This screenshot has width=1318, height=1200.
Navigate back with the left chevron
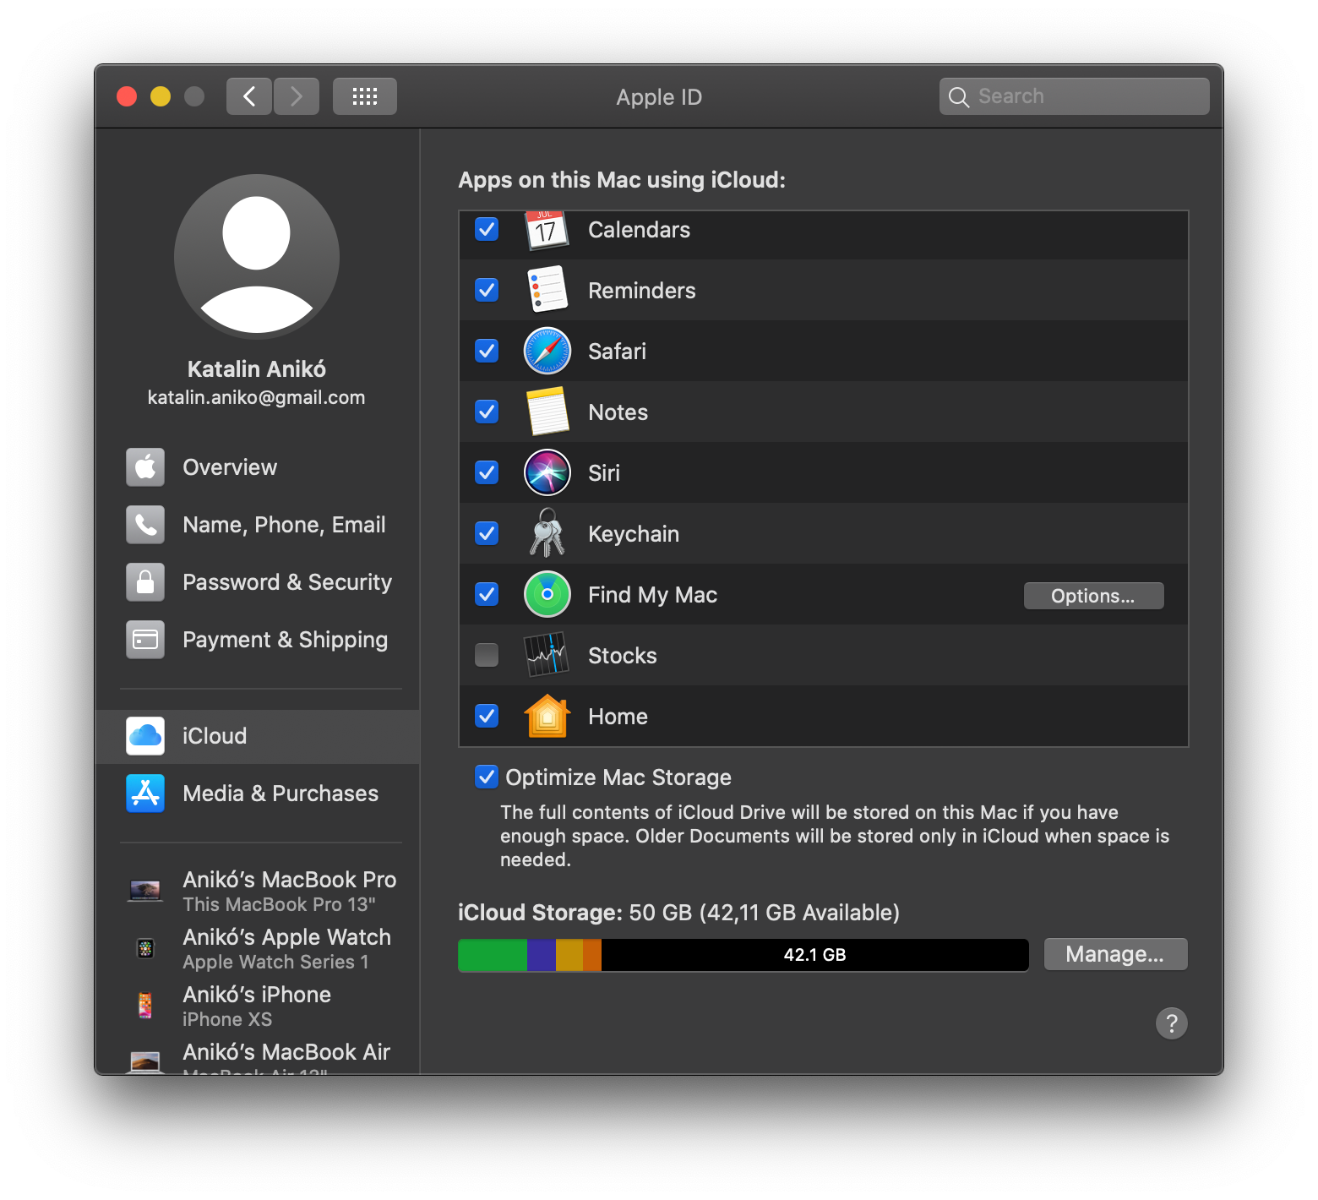pos(249,97)
